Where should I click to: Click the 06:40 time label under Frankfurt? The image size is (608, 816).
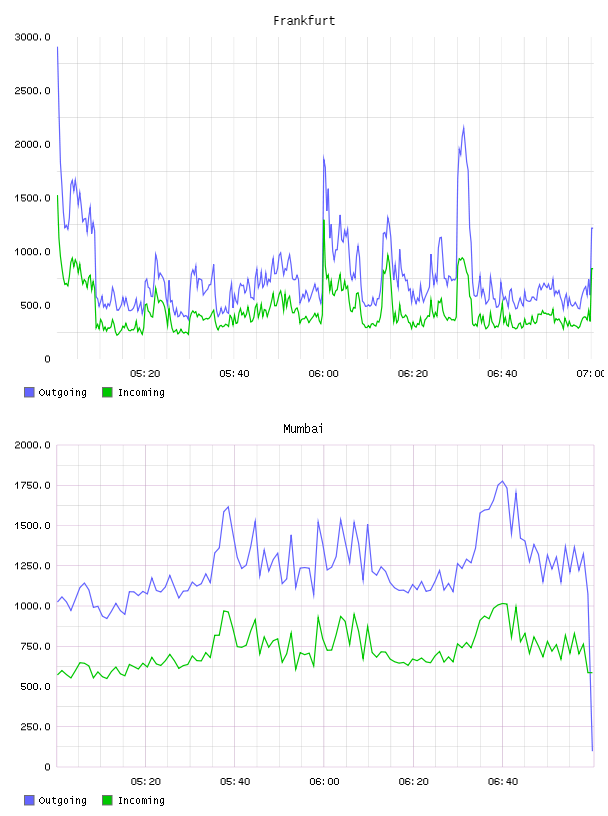pos(502,374)
